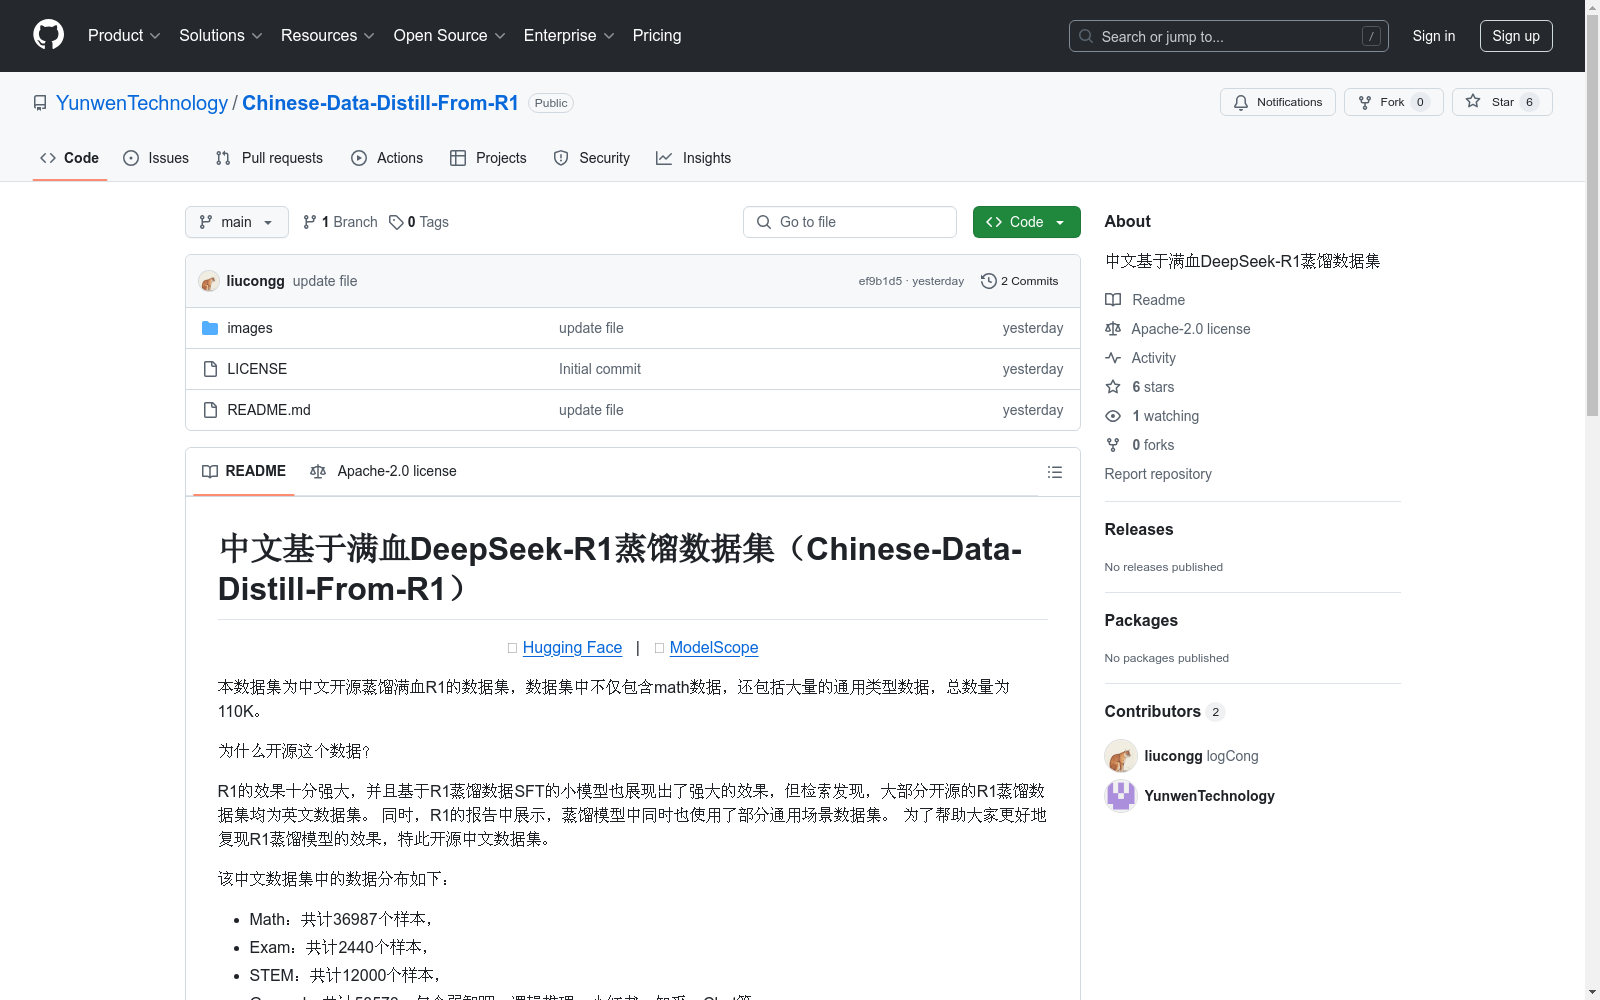Screen dimensions: 1600x1000
Task: View the 0 Tags link
Action: coord(419,222)
